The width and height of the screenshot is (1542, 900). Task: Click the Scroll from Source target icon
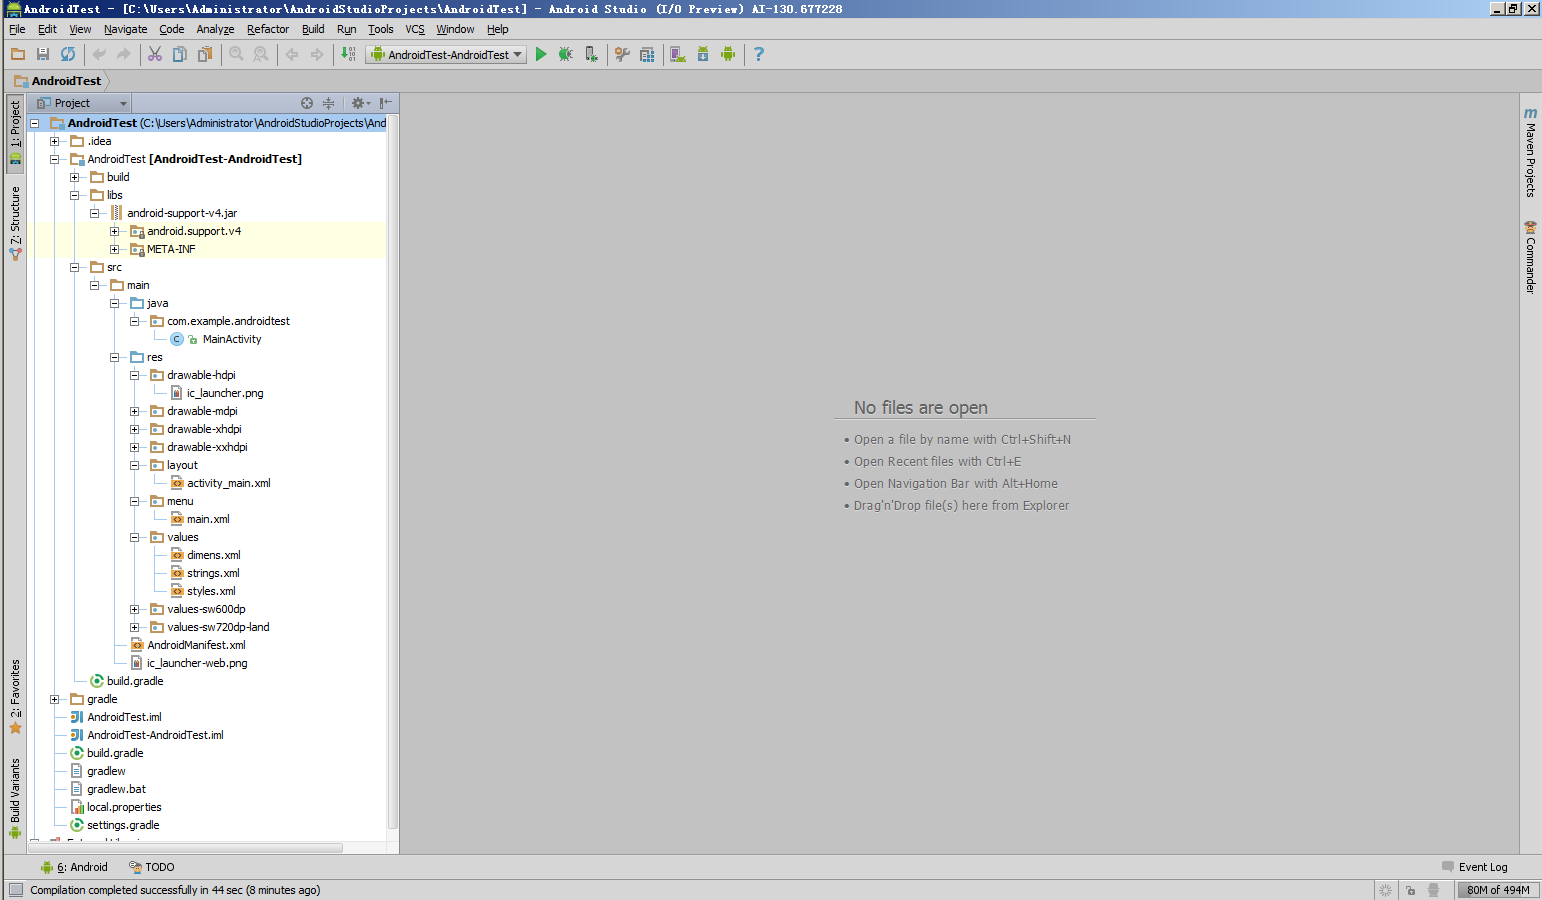click(307, 103)
